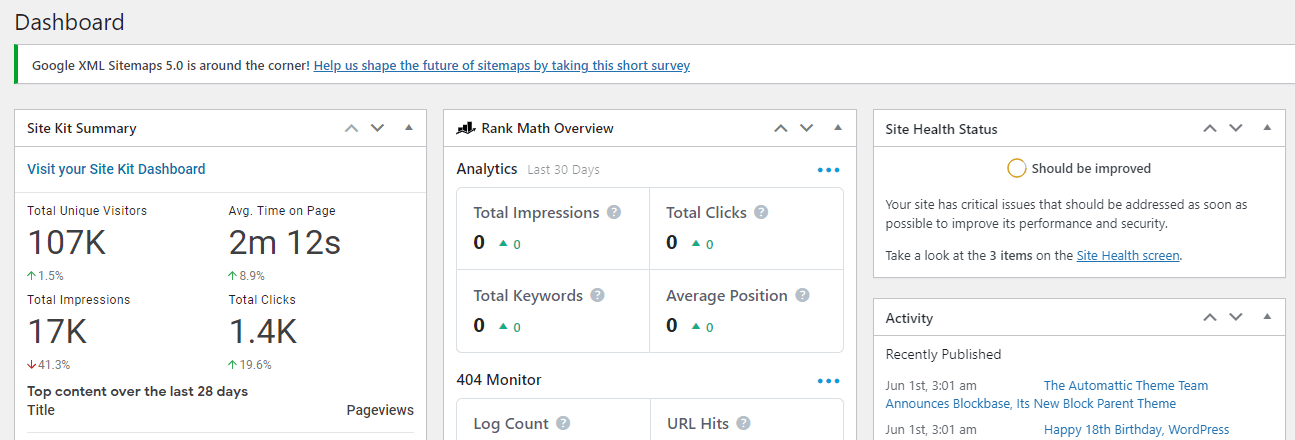Click the Last 30 Days label
The width and height of the screenshot is (1295, 440).
point(563,170)
